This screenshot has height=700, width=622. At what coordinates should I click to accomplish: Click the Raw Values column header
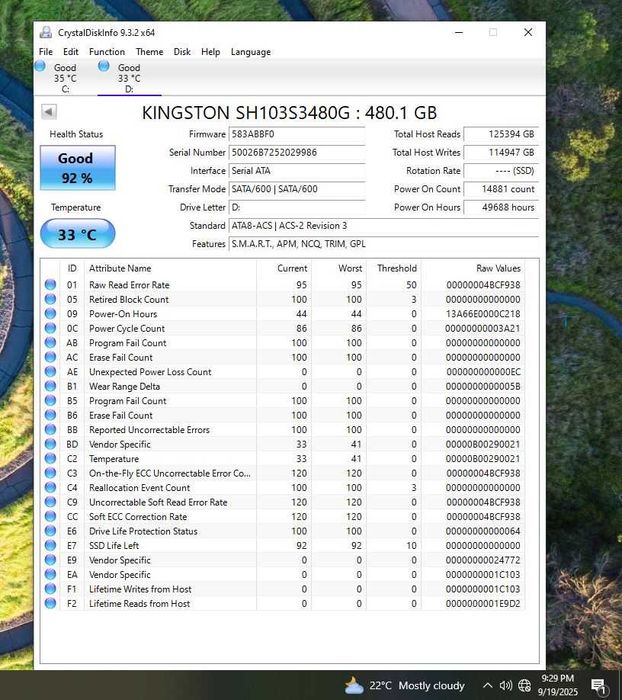click(474, 268)
